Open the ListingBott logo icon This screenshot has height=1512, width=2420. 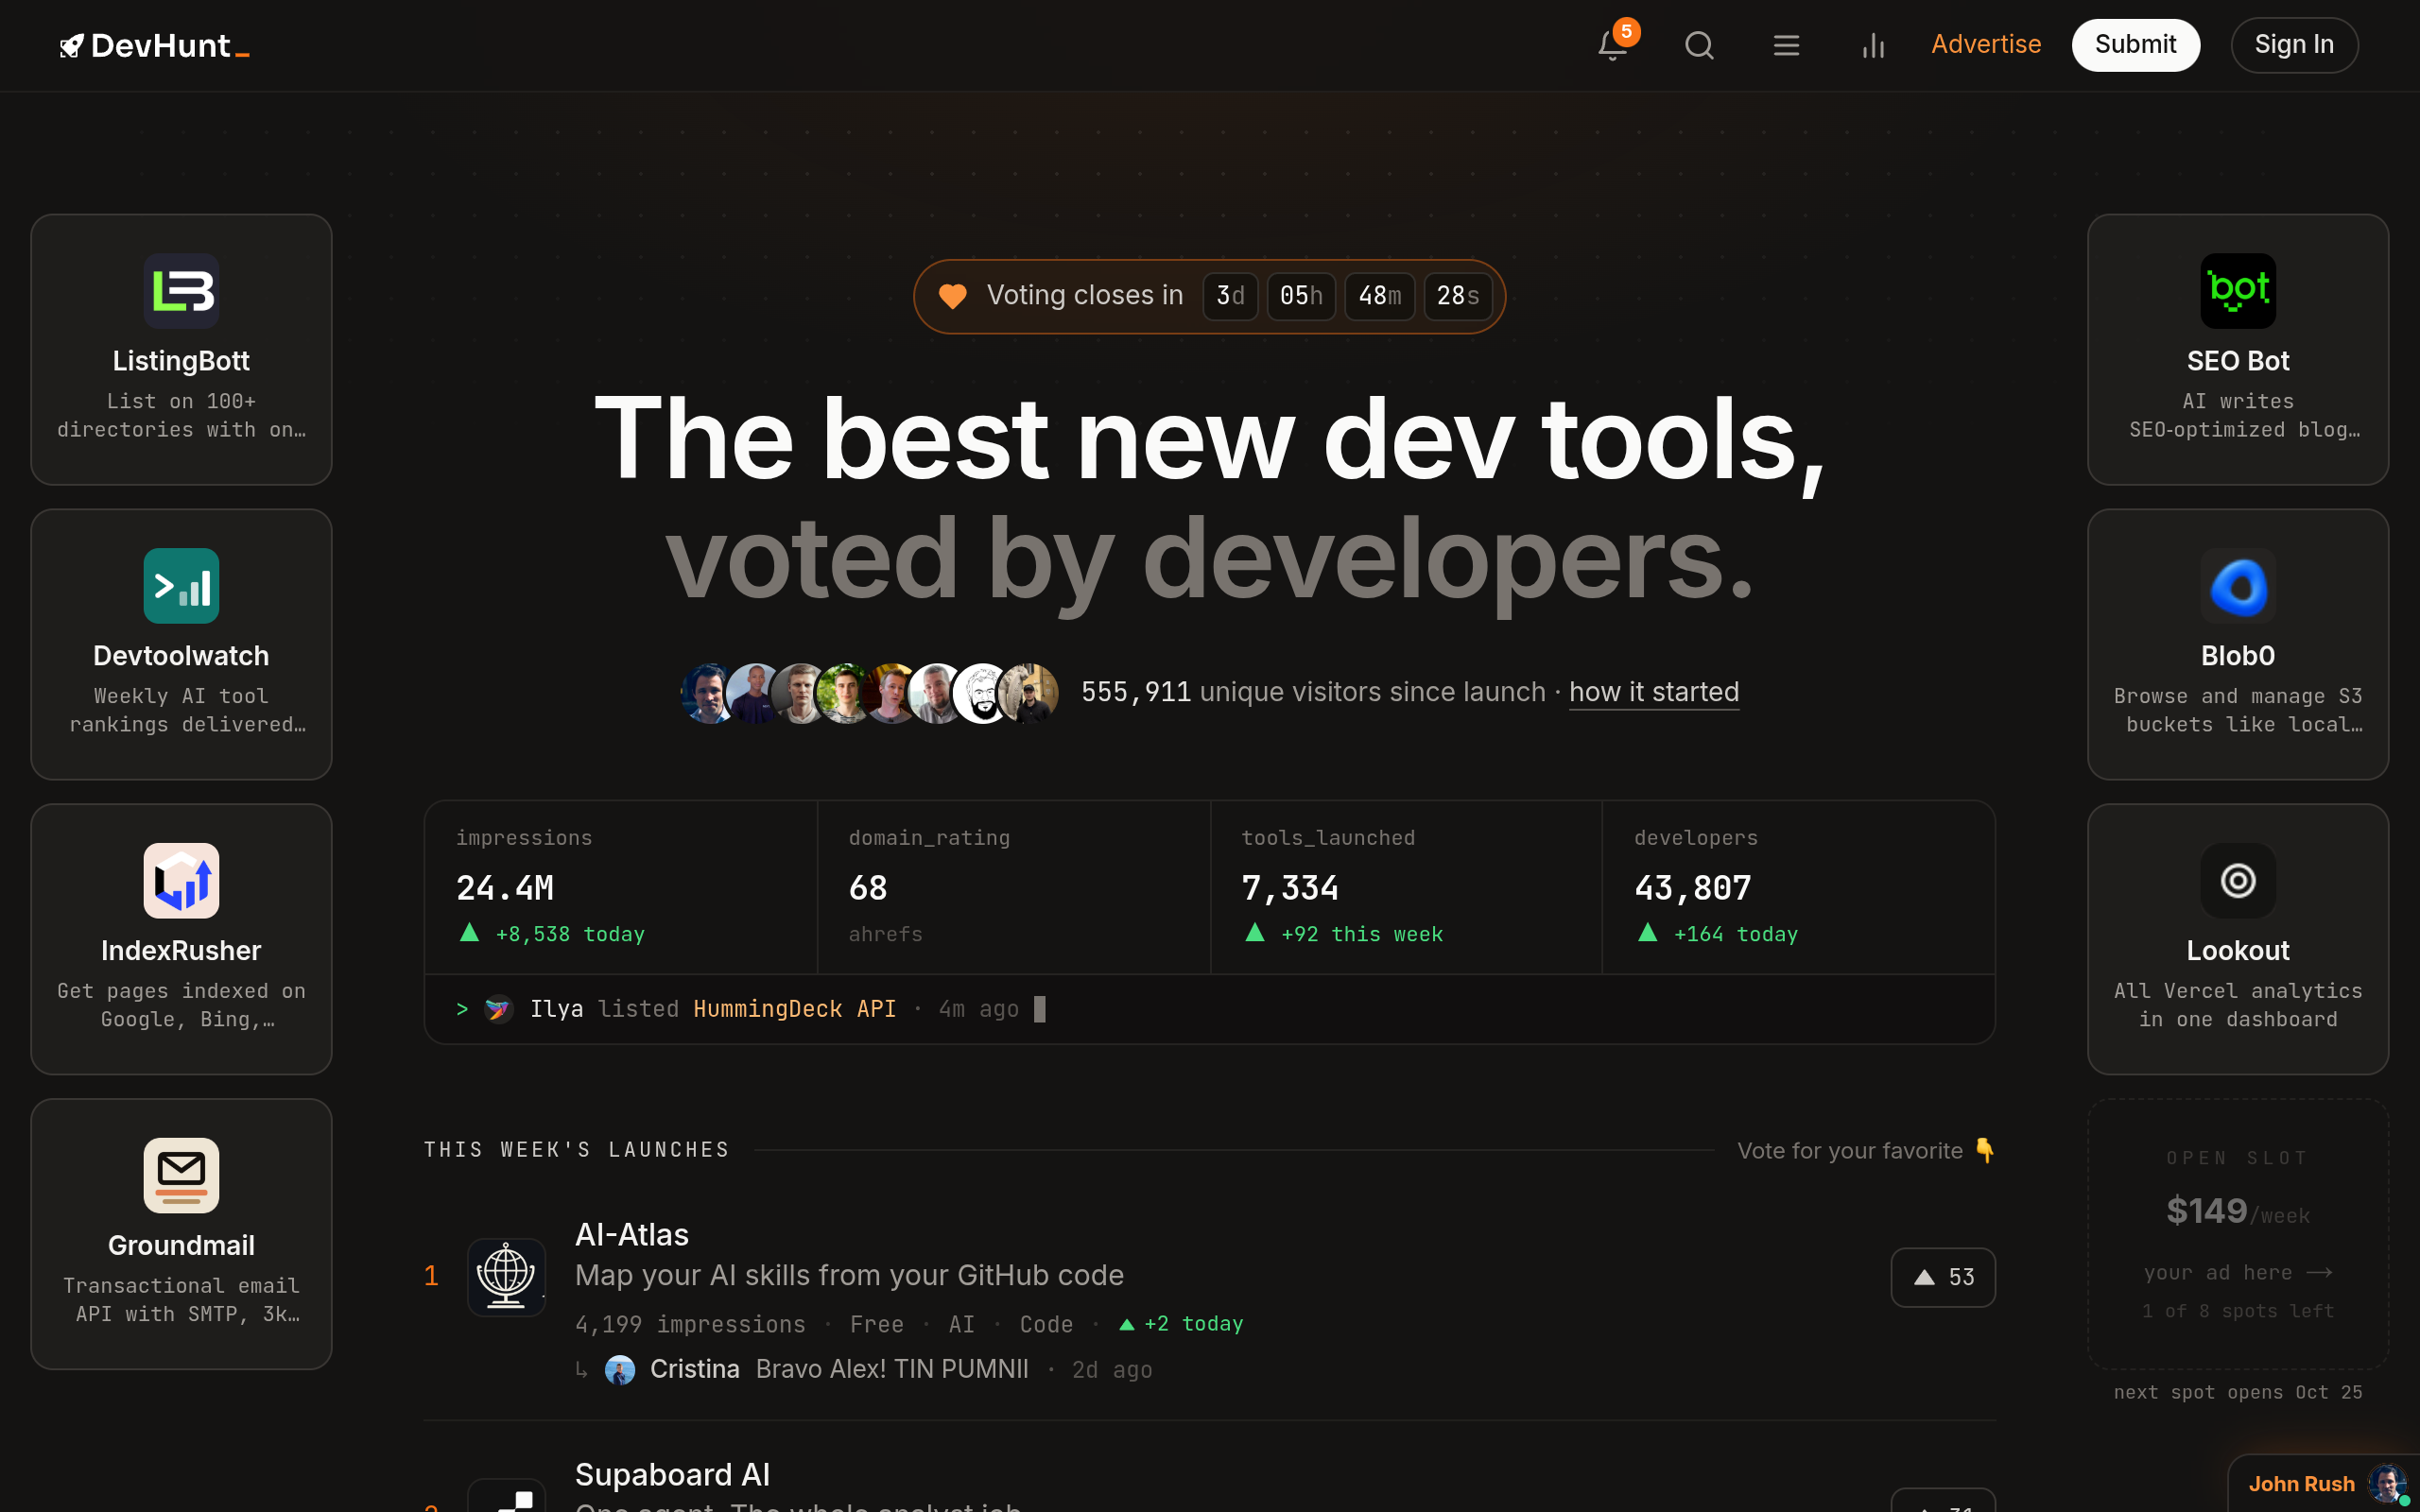tap(181, 291)
